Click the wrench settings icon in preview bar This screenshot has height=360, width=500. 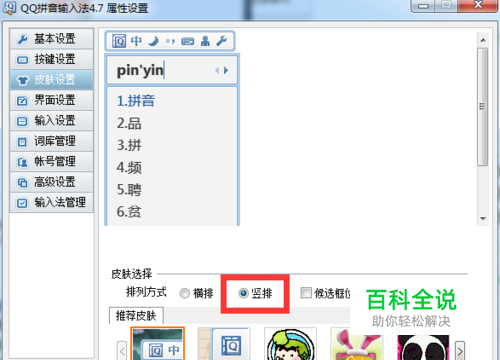click(x=221, y=41)
